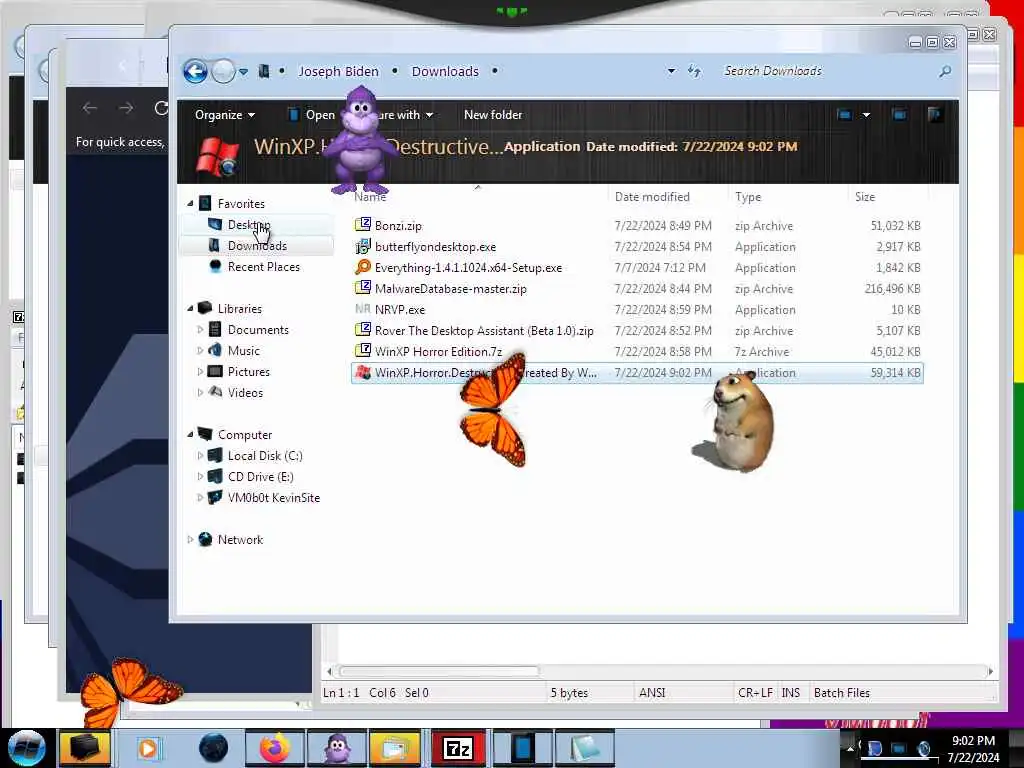Click the 9:02 PM taskbar clock
The width and height of the screenshot is (1024, 768).
point(973,741)
